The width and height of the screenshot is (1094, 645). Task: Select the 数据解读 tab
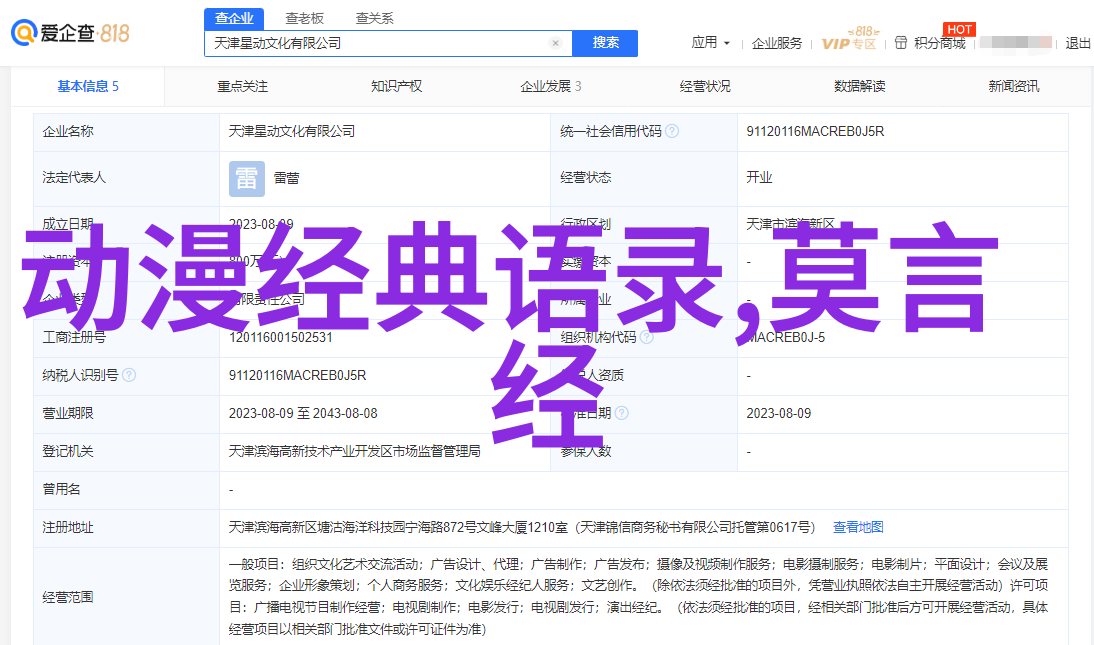coord(860,86)
